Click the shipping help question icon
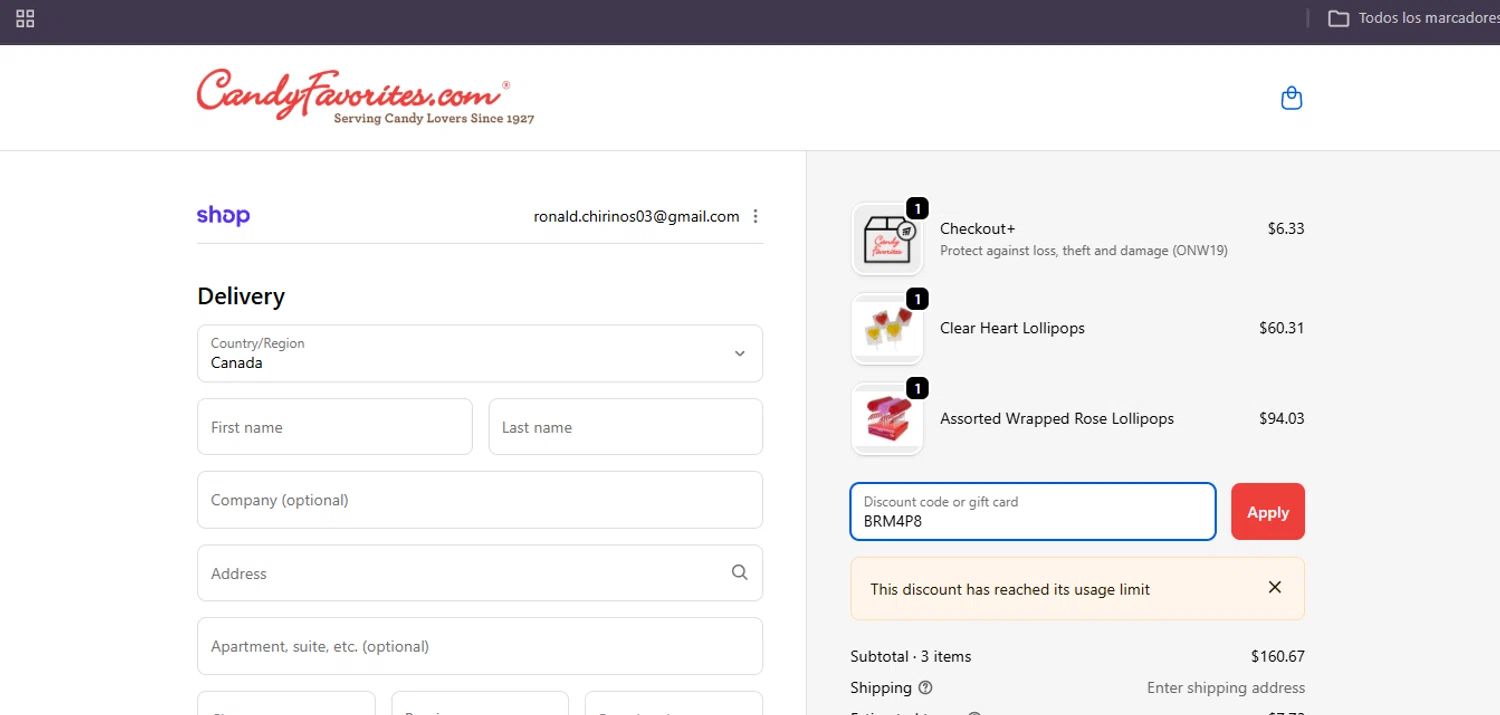This screenshot has height=715, width=1500. (925, 688)
